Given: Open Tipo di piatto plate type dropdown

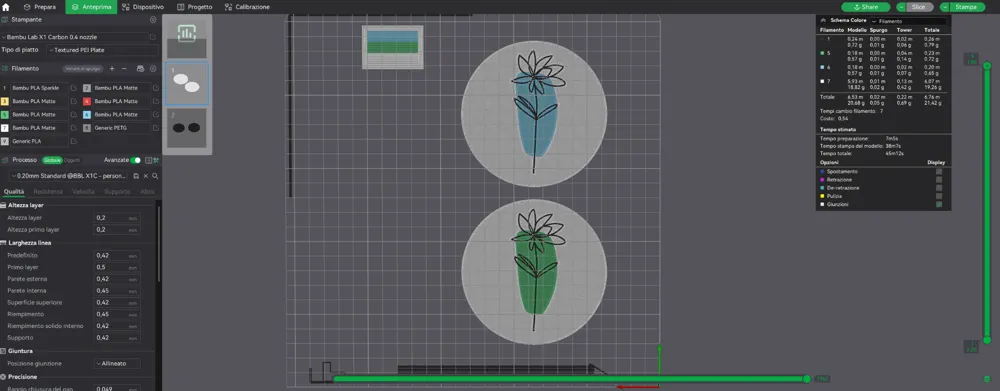Looking at the screenshot, I should pyautogui.click(x=103, y=50).
